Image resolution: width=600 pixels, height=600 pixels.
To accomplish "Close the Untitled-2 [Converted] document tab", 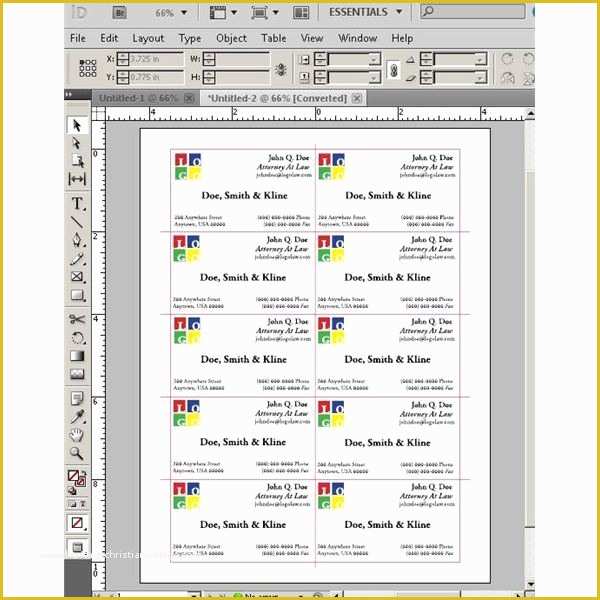I will [357, 99].
